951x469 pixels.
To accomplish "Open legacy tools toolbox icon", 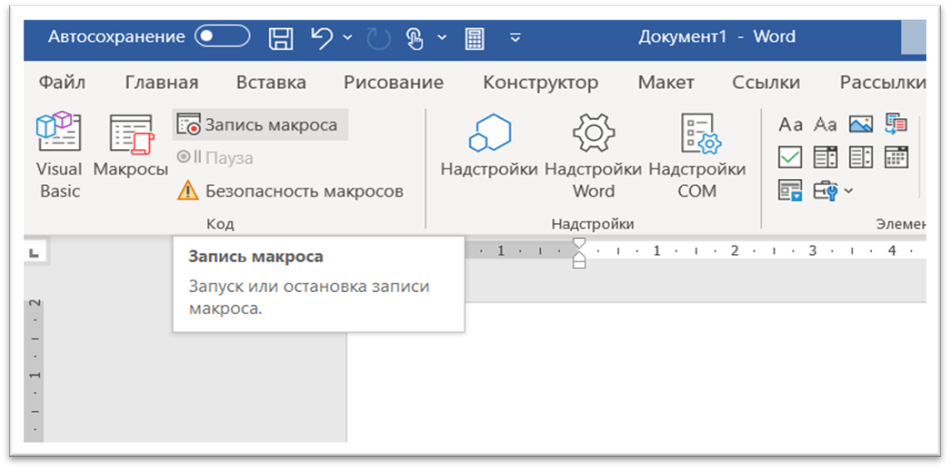I will click(825, 191).
